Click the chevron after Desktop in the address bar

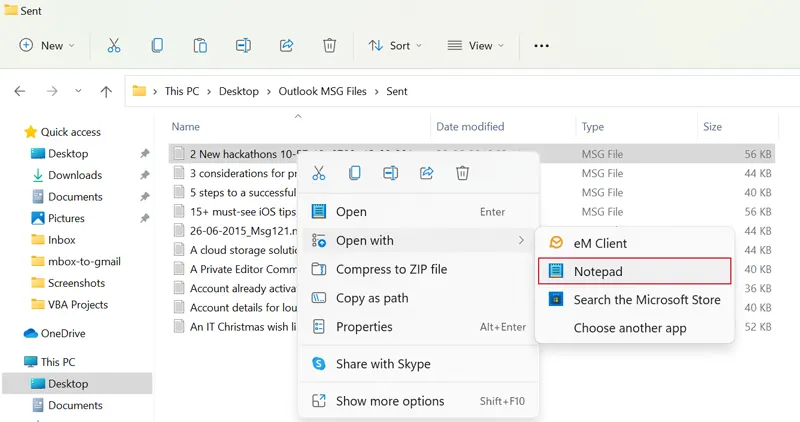(x=268, y=92)
